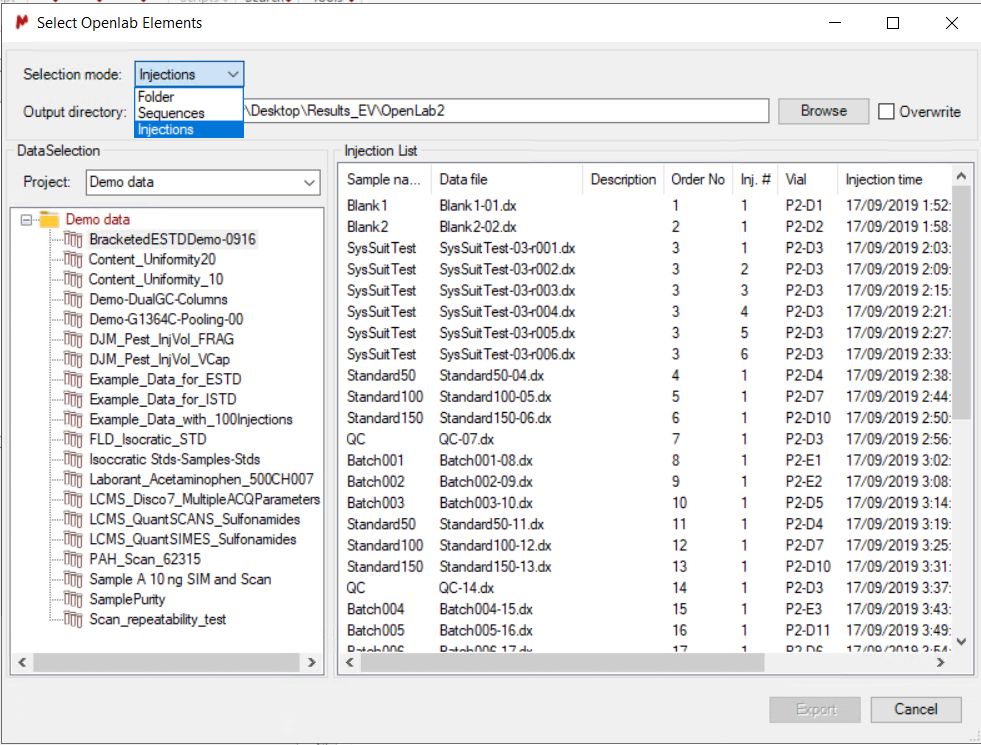Viewport: 981px width, 745px height.
Task: Open the Project dropdown
Action: tap(203, 183)
